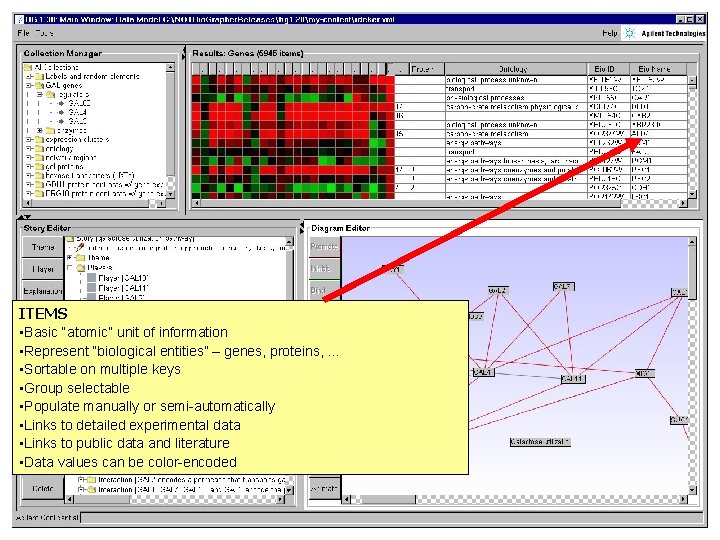Select the GRID protein collection row
This screenshot has height=540, width=720.
100,185
